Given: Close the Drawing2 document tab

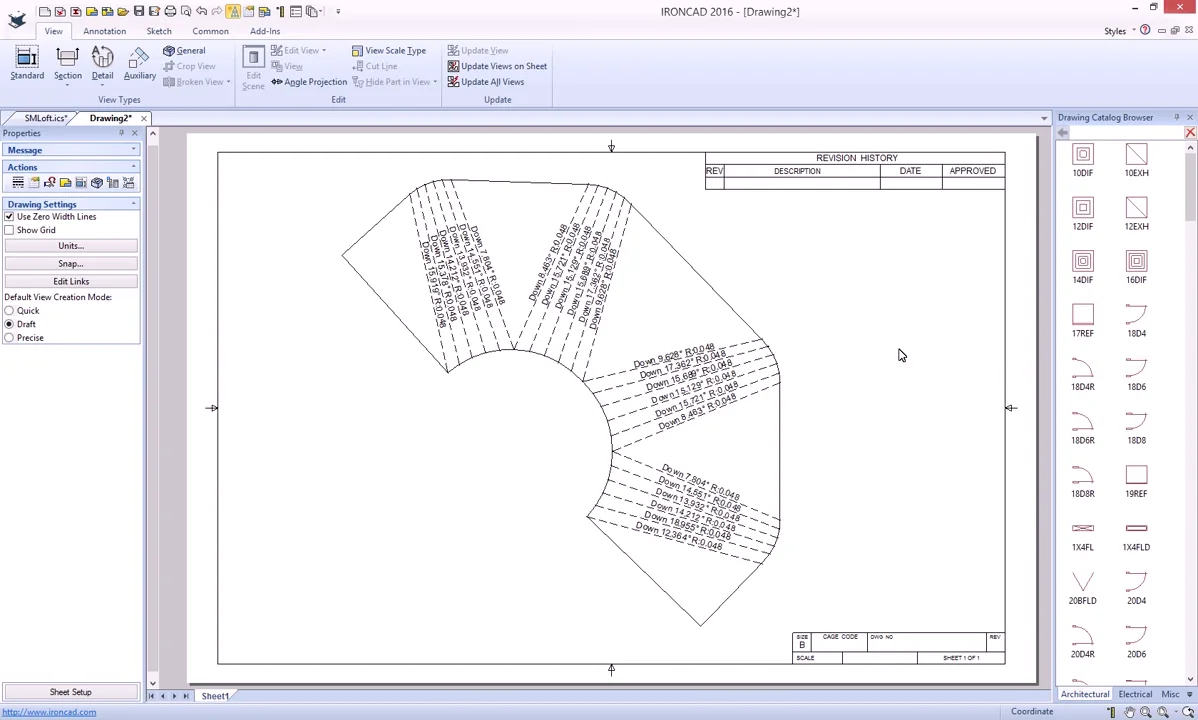Looking at the screenshot, I should click(144, 118).
